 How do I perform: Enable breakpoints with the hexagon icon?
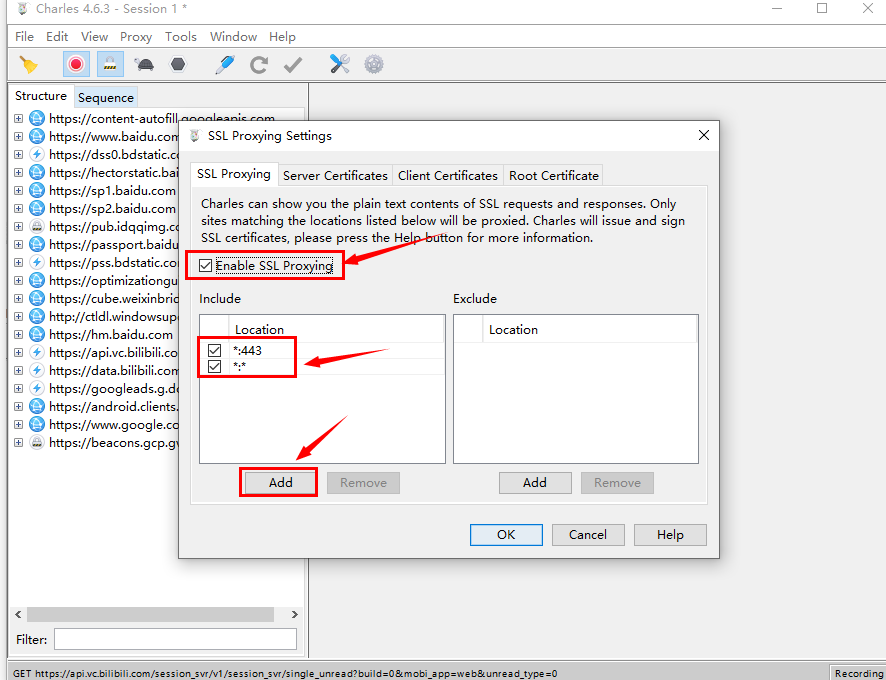(178, 64)
